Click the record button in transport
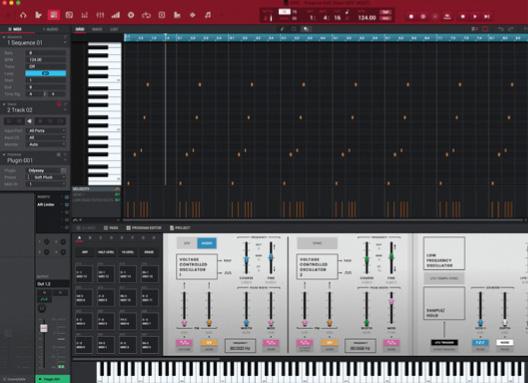This screenshot has height=383, width=528. pyautogui.click(x=411, y=16)
